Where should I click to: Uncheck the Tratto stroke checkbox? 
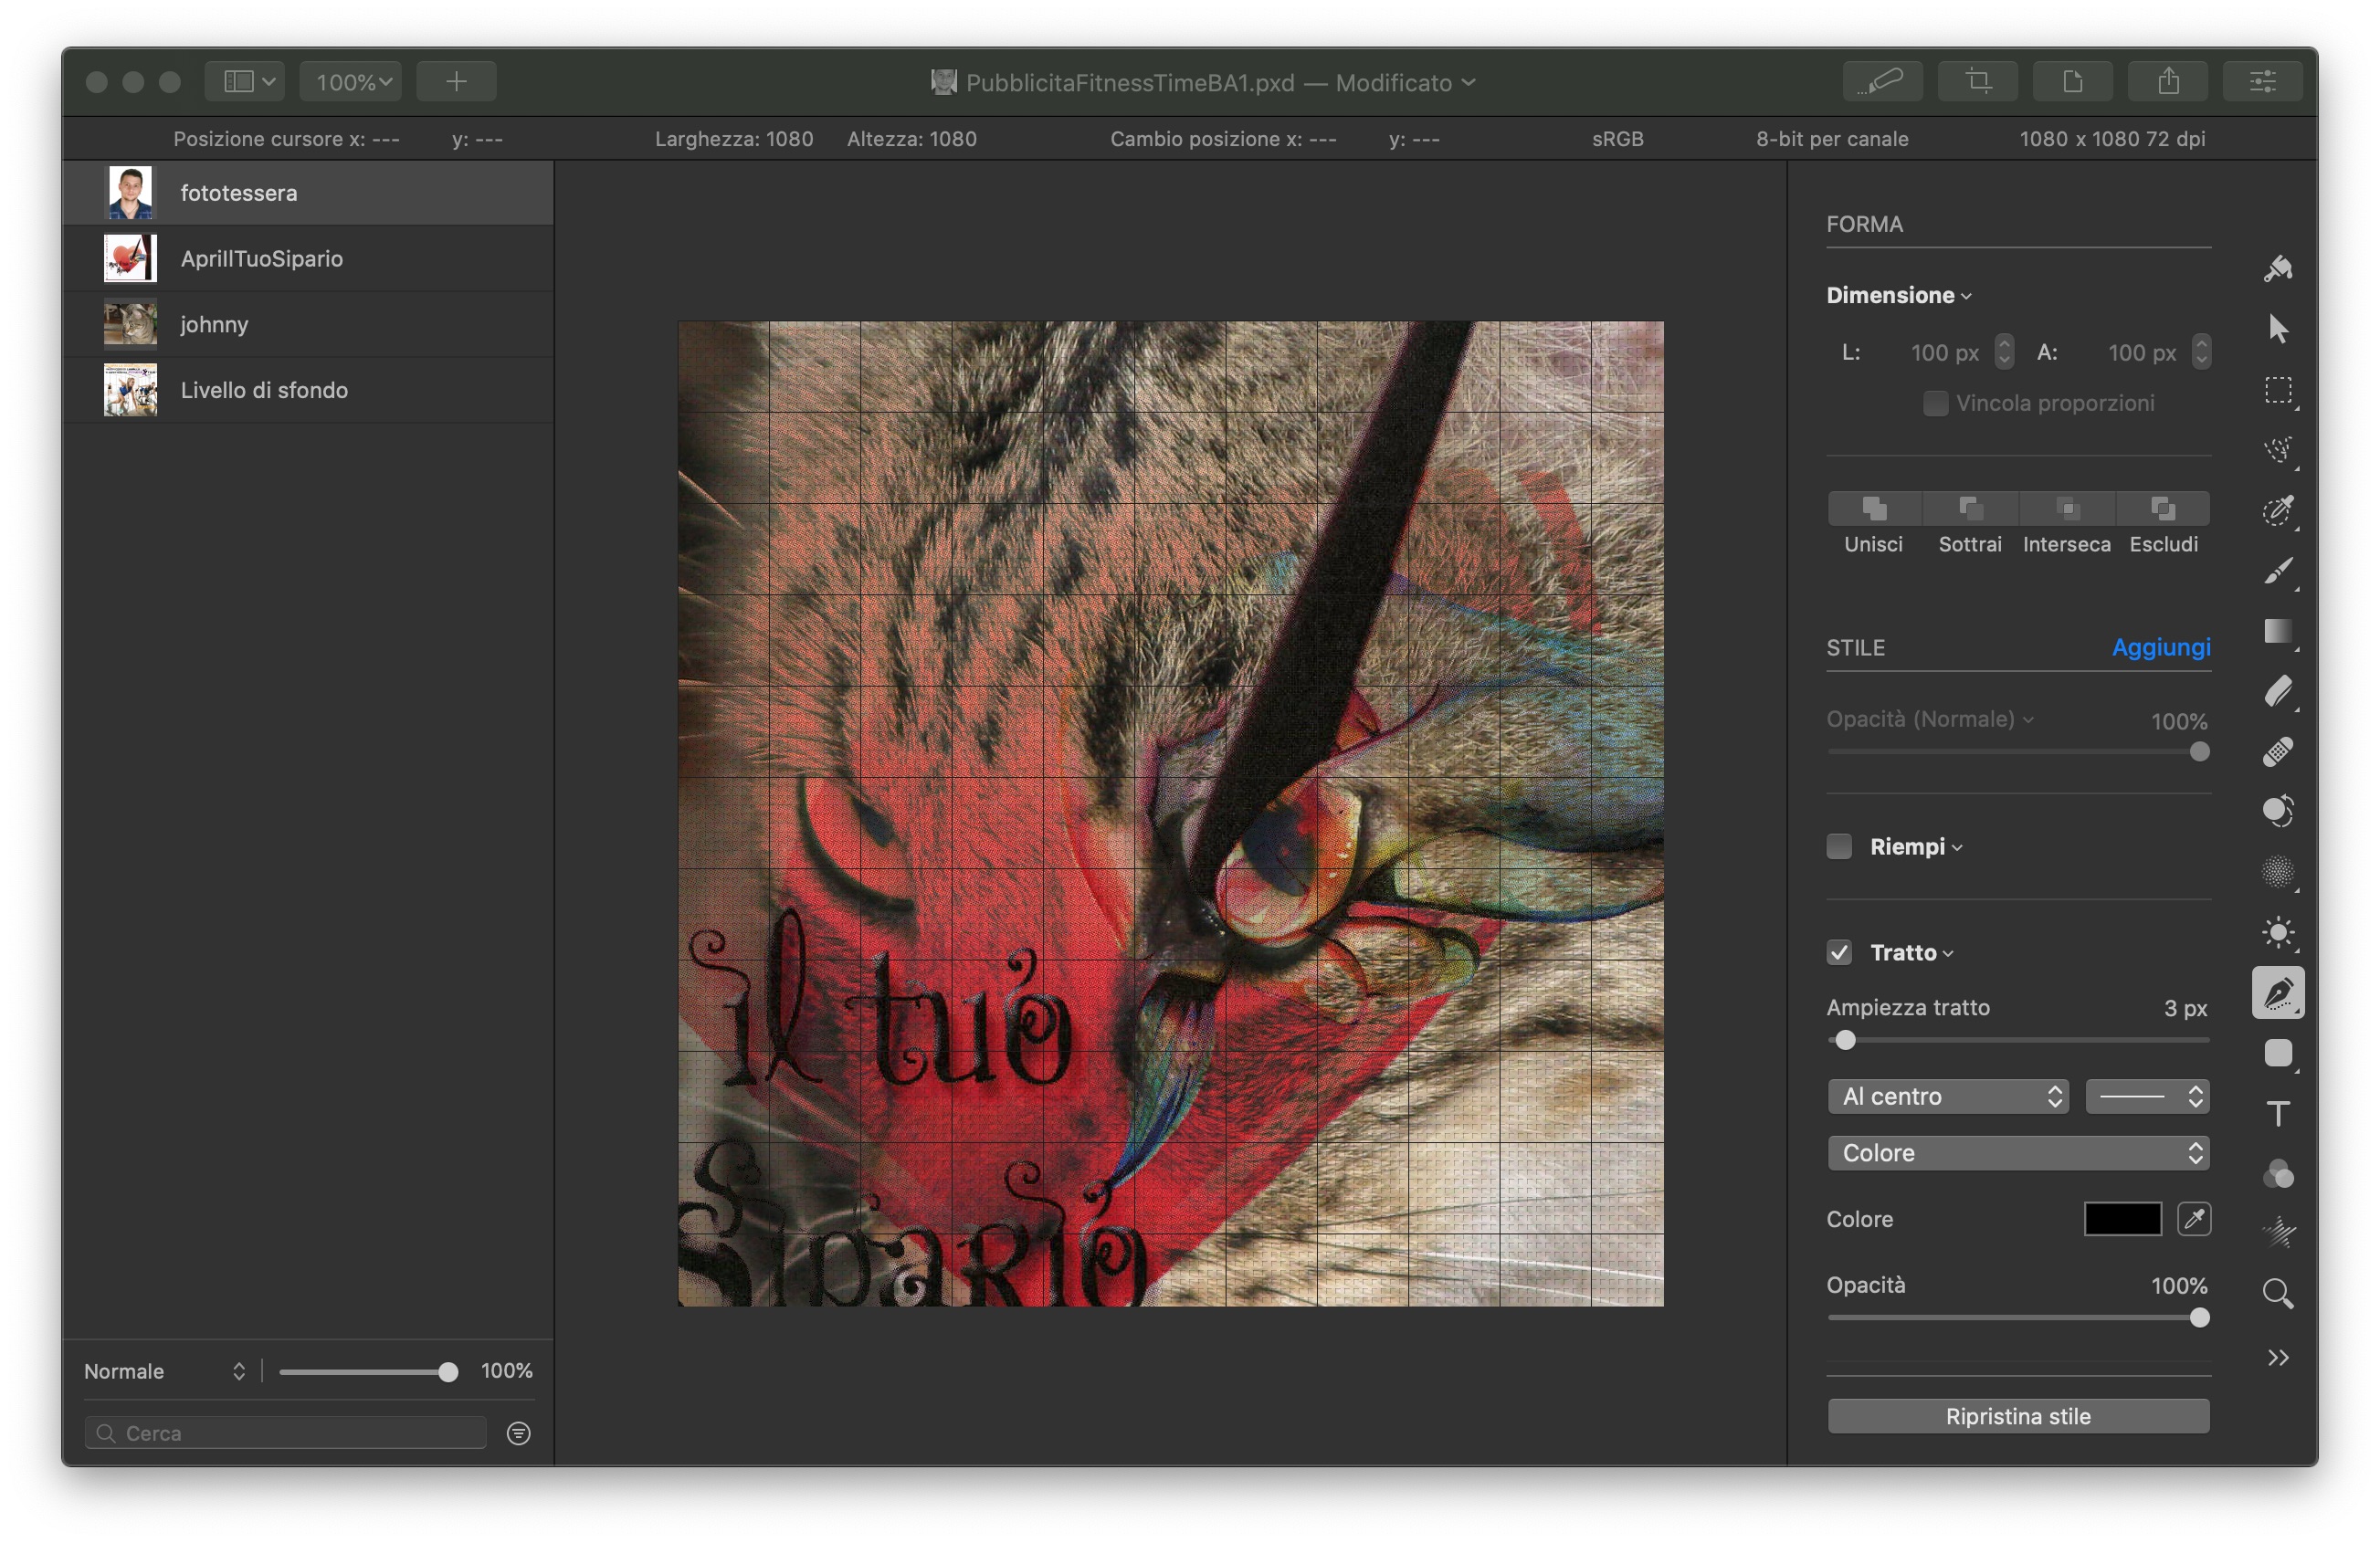1839,952
